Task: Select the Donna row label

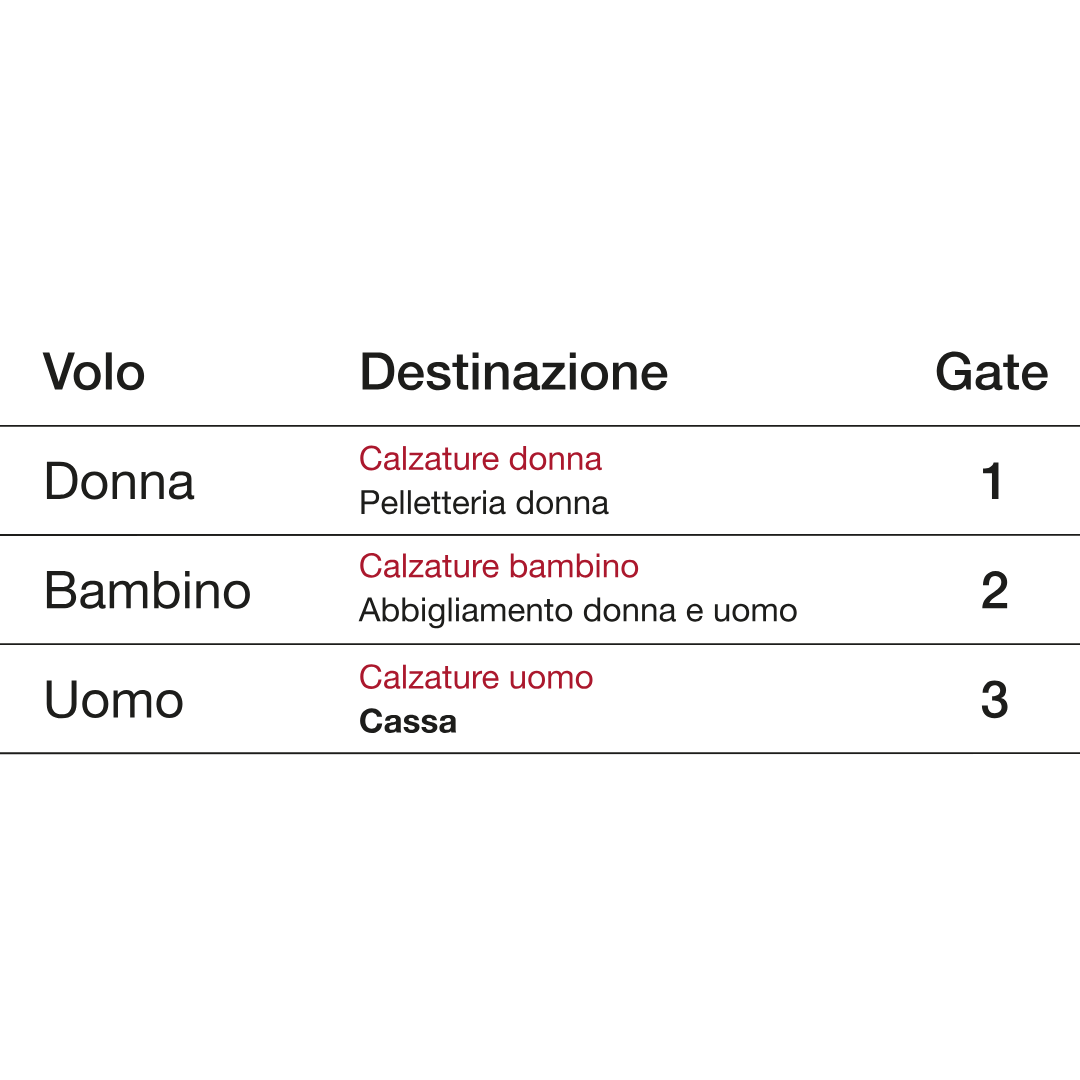Action: coord(119,482)
